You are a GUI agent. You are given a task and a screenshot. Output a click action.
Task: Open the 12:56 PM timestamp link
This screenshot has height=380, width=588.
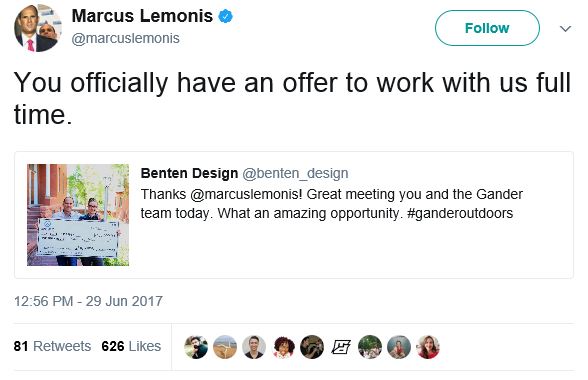(88, 301)
